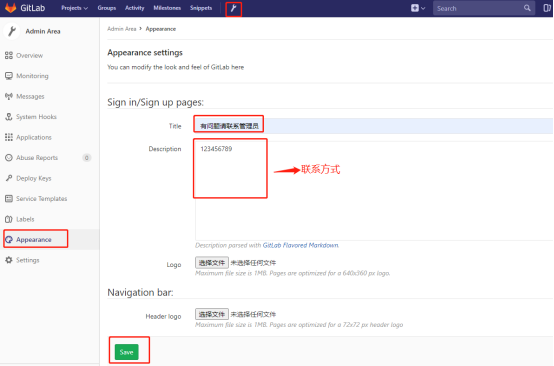The image size is (554, 366).
Task: Click the Messages broadcast icon
Action: (9, 96)
